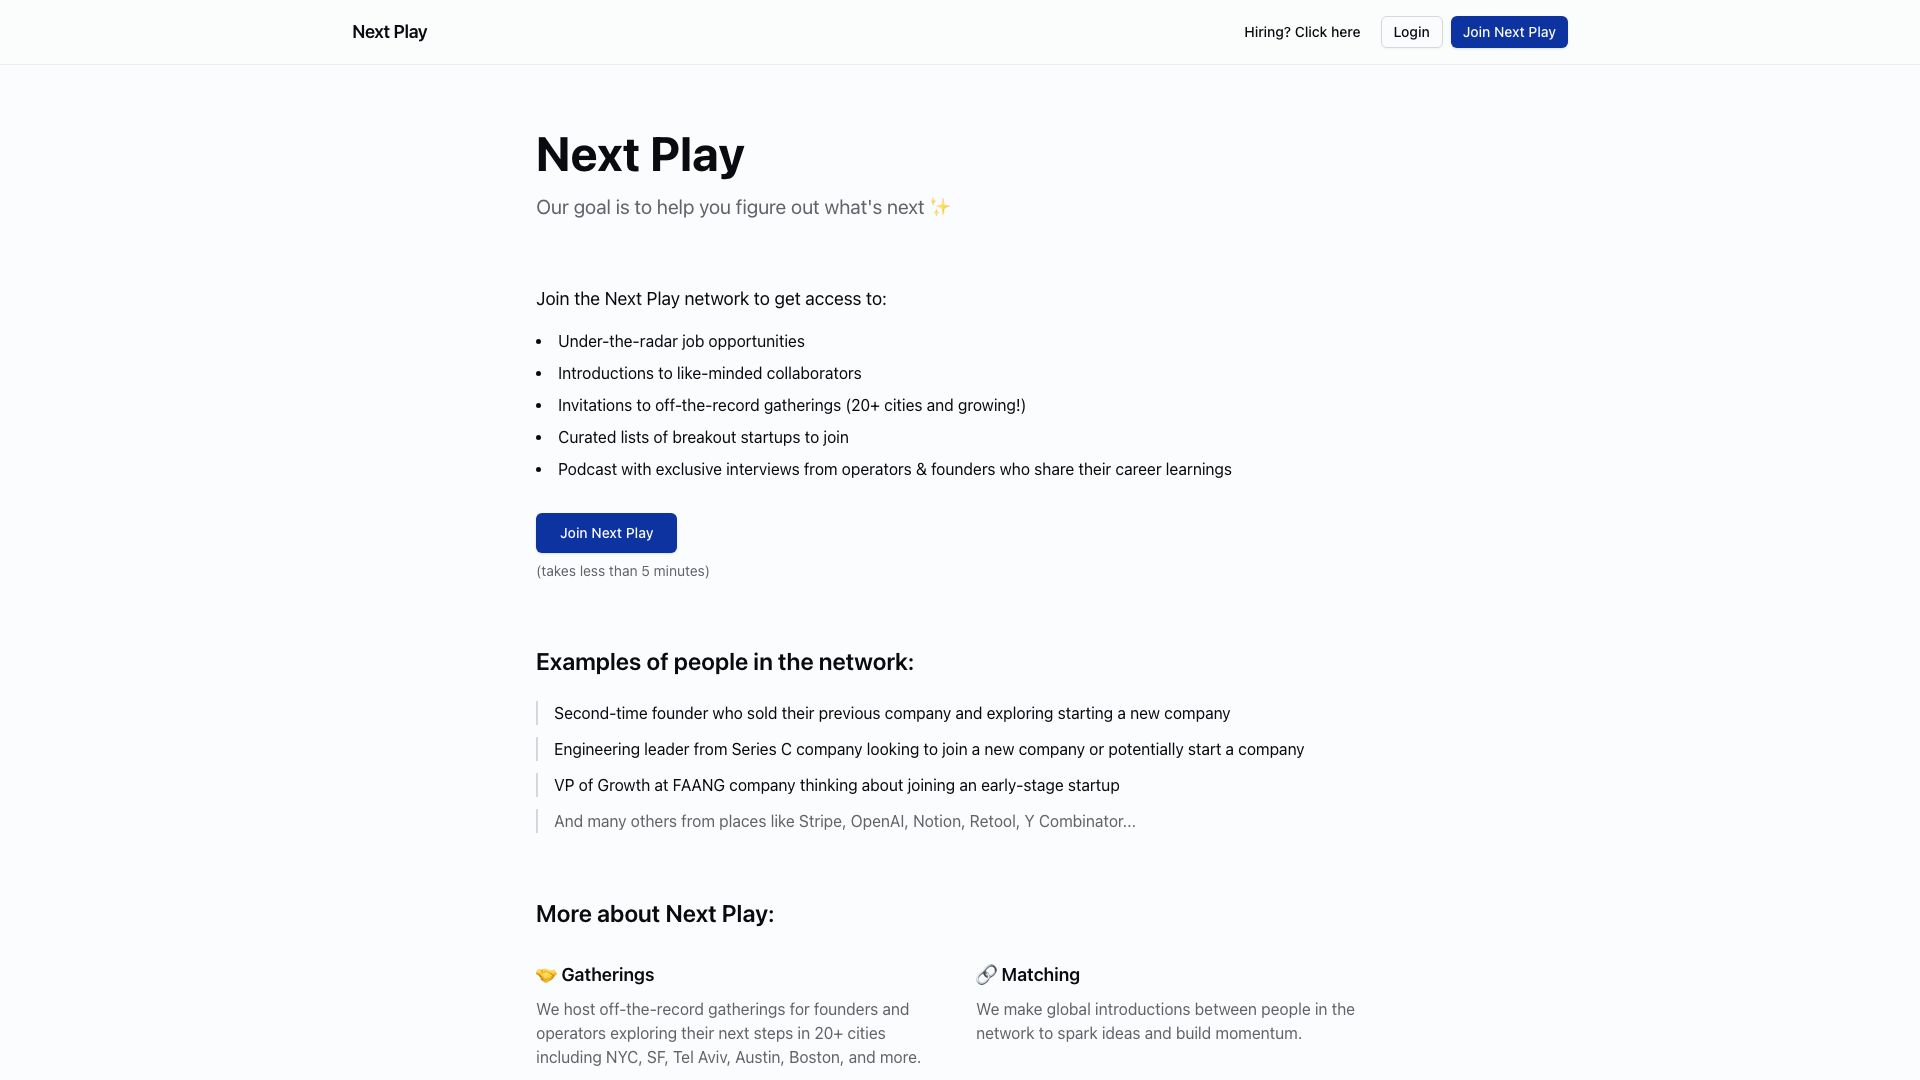This screenshot has width=1920, height=1080.
Task: Select the VP of Growth example quote
Action: [x=836, y=785]
